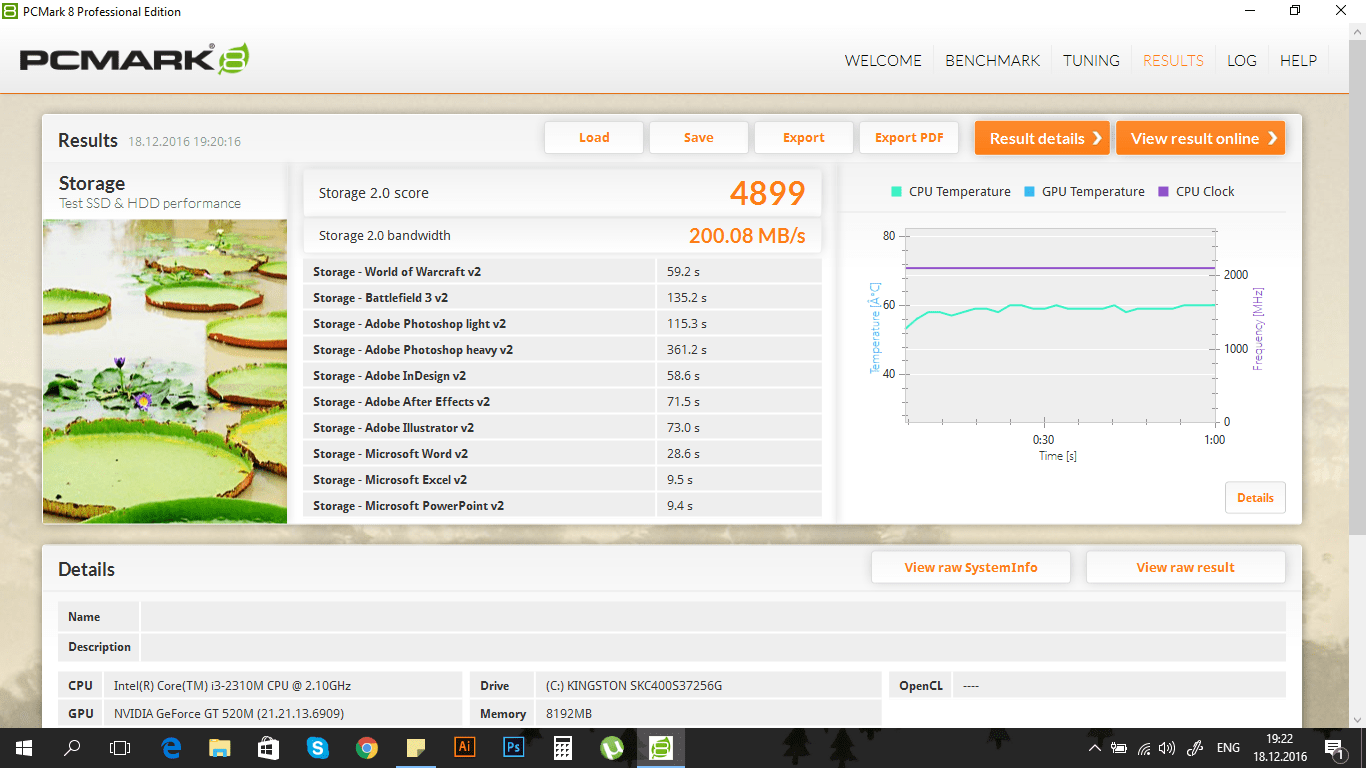Go to the TUNING tab

(1091, 60)
